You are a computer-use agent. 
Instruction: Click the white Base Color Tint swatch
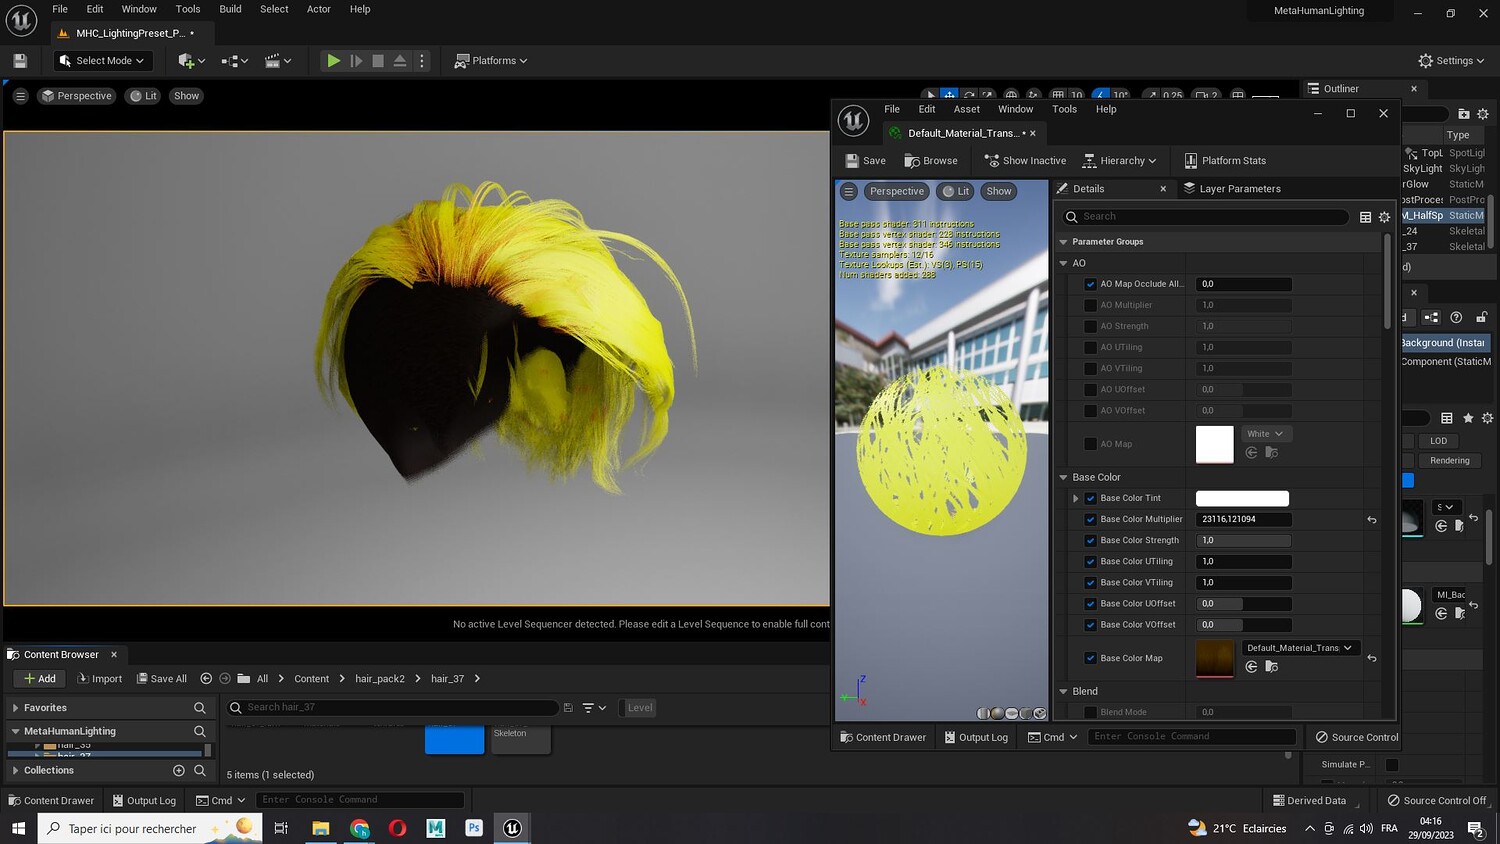click(1242, 499)
